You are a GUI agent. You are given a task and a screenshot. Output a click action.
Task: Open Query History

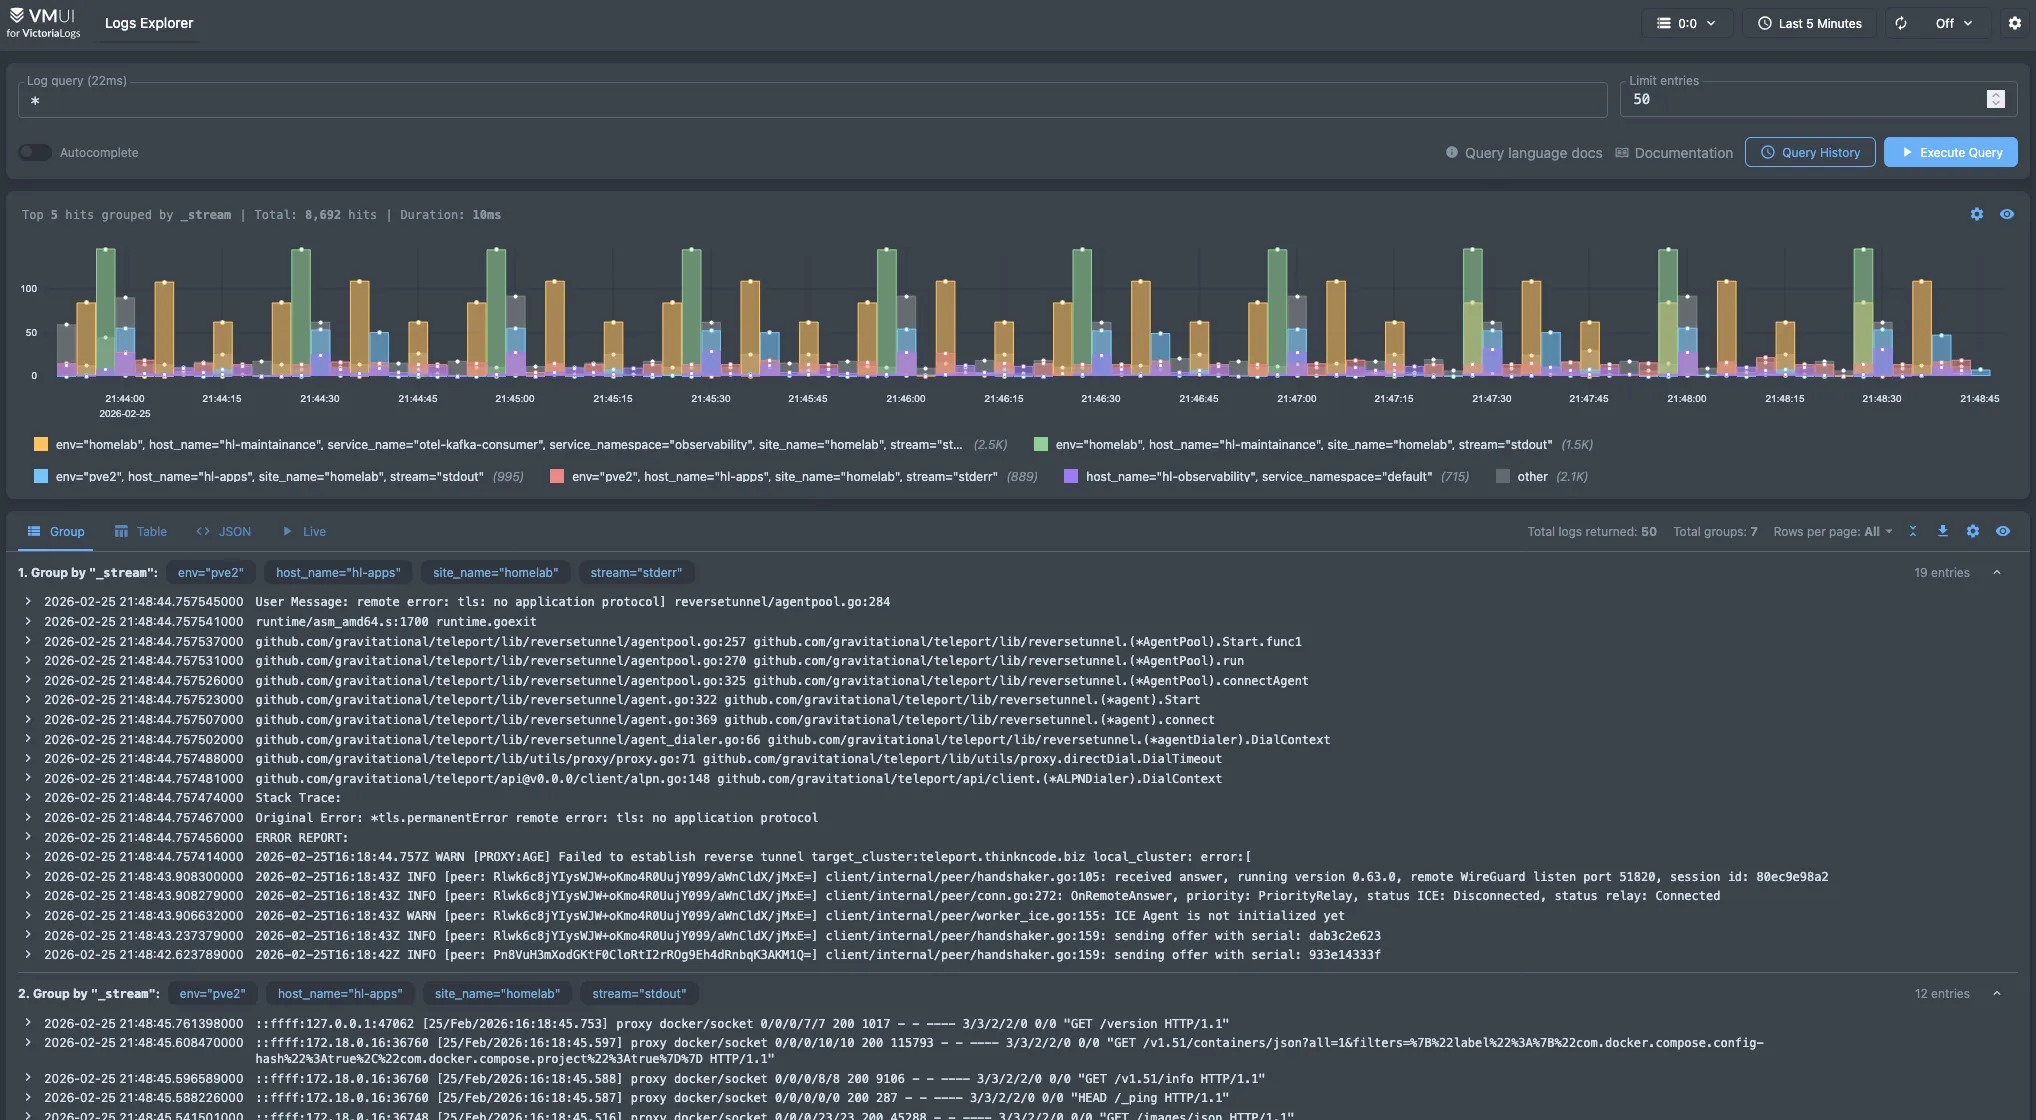(1809, 152)
